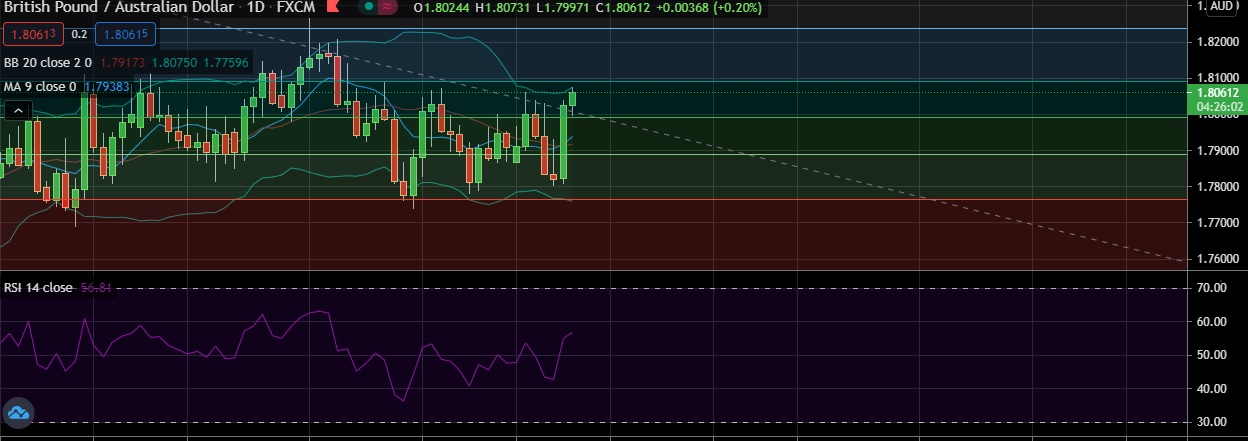
Task: Click the 70.00 RSI axis label
Action: click(1211, 288)
